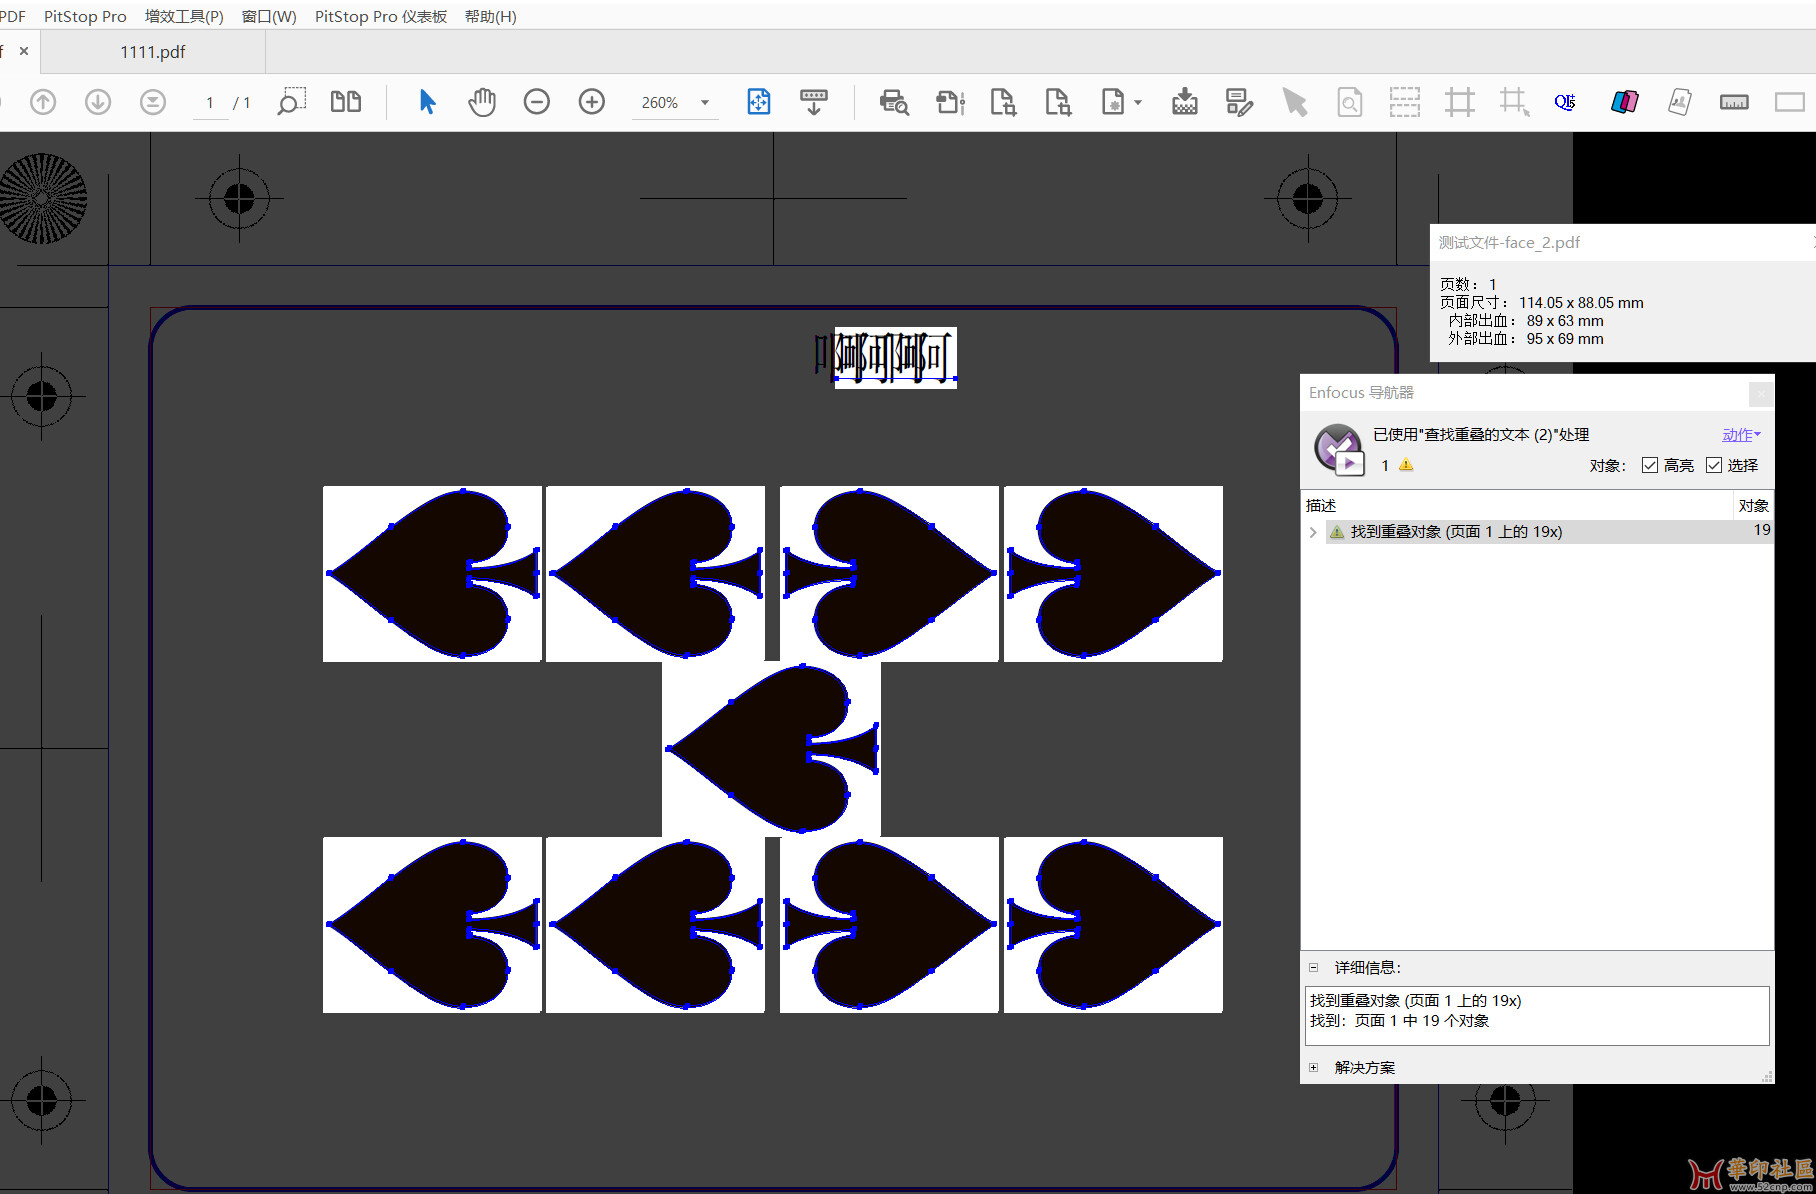Open the PitStop Pro 仪表板 menu
This screenshot has height=1194, width=1816.
(381, 16)
